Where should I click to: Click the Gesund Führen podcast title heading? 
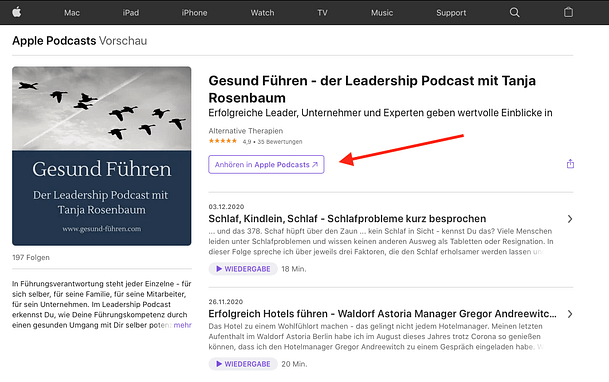(x=372, y=89)
